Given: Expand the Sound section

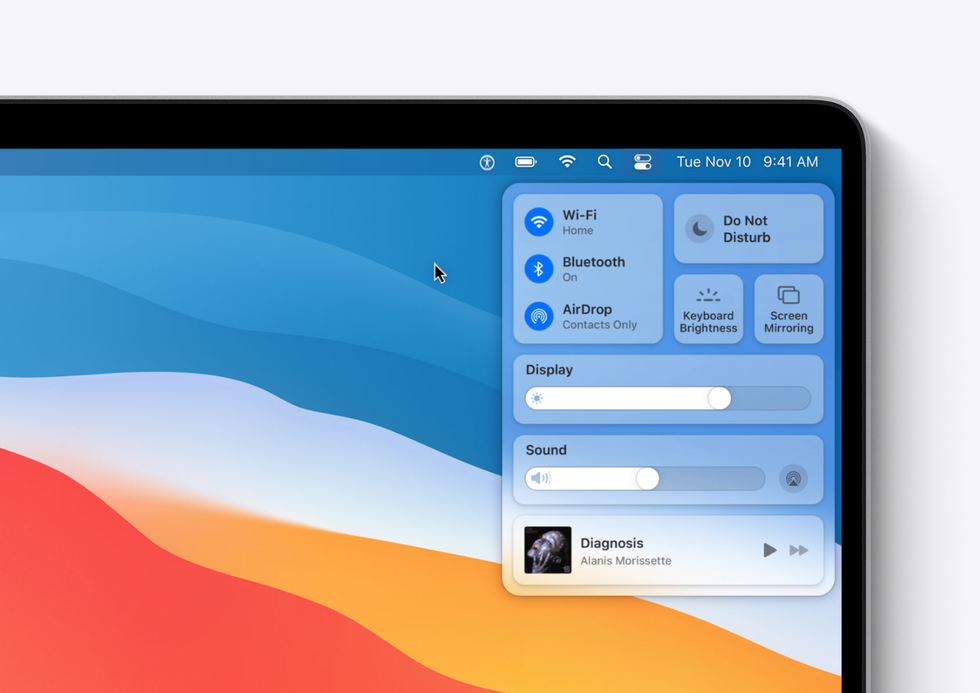Looking at the screenshot, I should 546,450.
